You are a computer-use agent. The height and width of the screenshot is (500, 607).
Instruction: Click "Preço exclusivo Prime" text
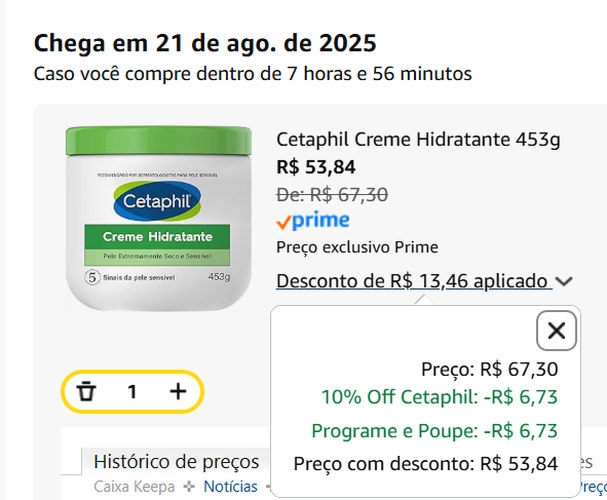coord(357,247)
